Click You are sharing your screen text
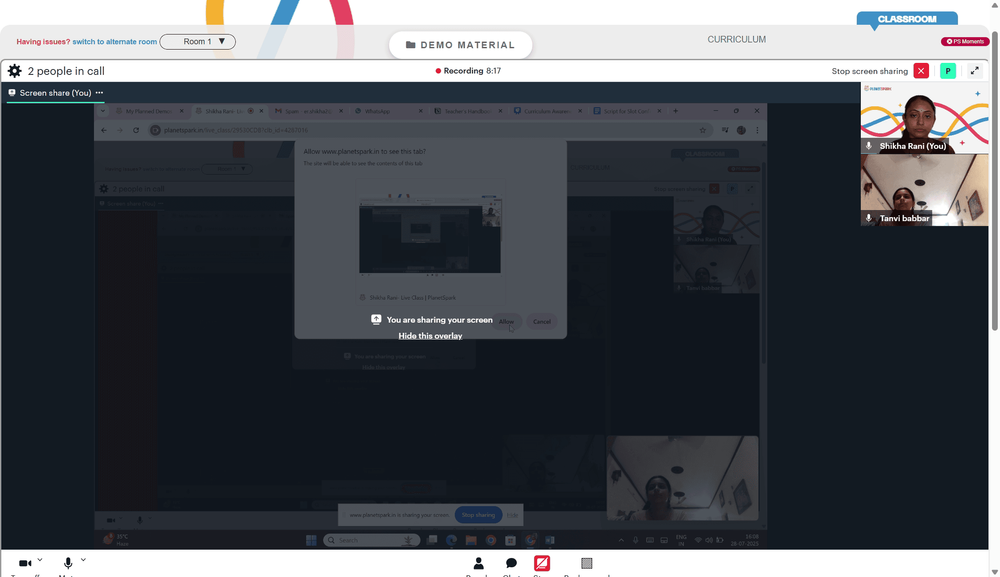Viewport: 1000px width, 577px height. [439, 320]
